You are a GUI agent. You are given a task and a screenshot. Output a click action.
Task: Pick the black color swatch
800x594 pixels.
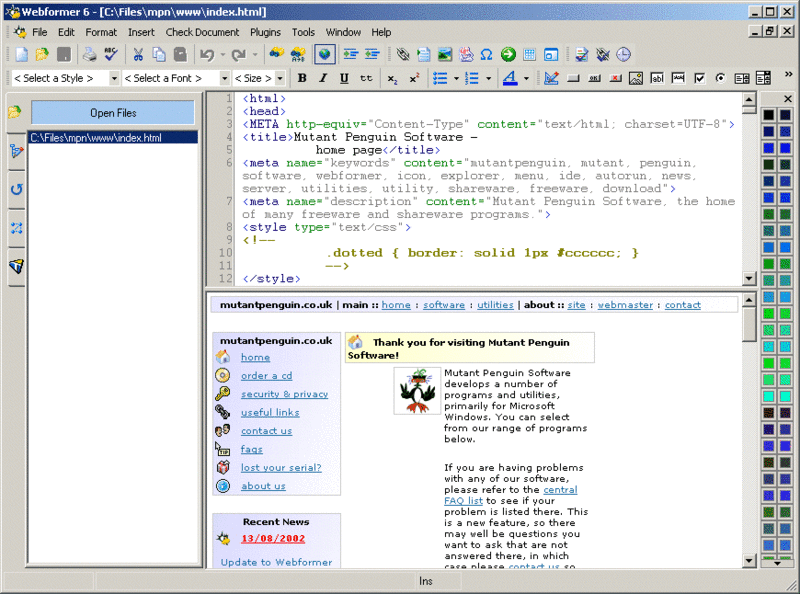(769, 115)
